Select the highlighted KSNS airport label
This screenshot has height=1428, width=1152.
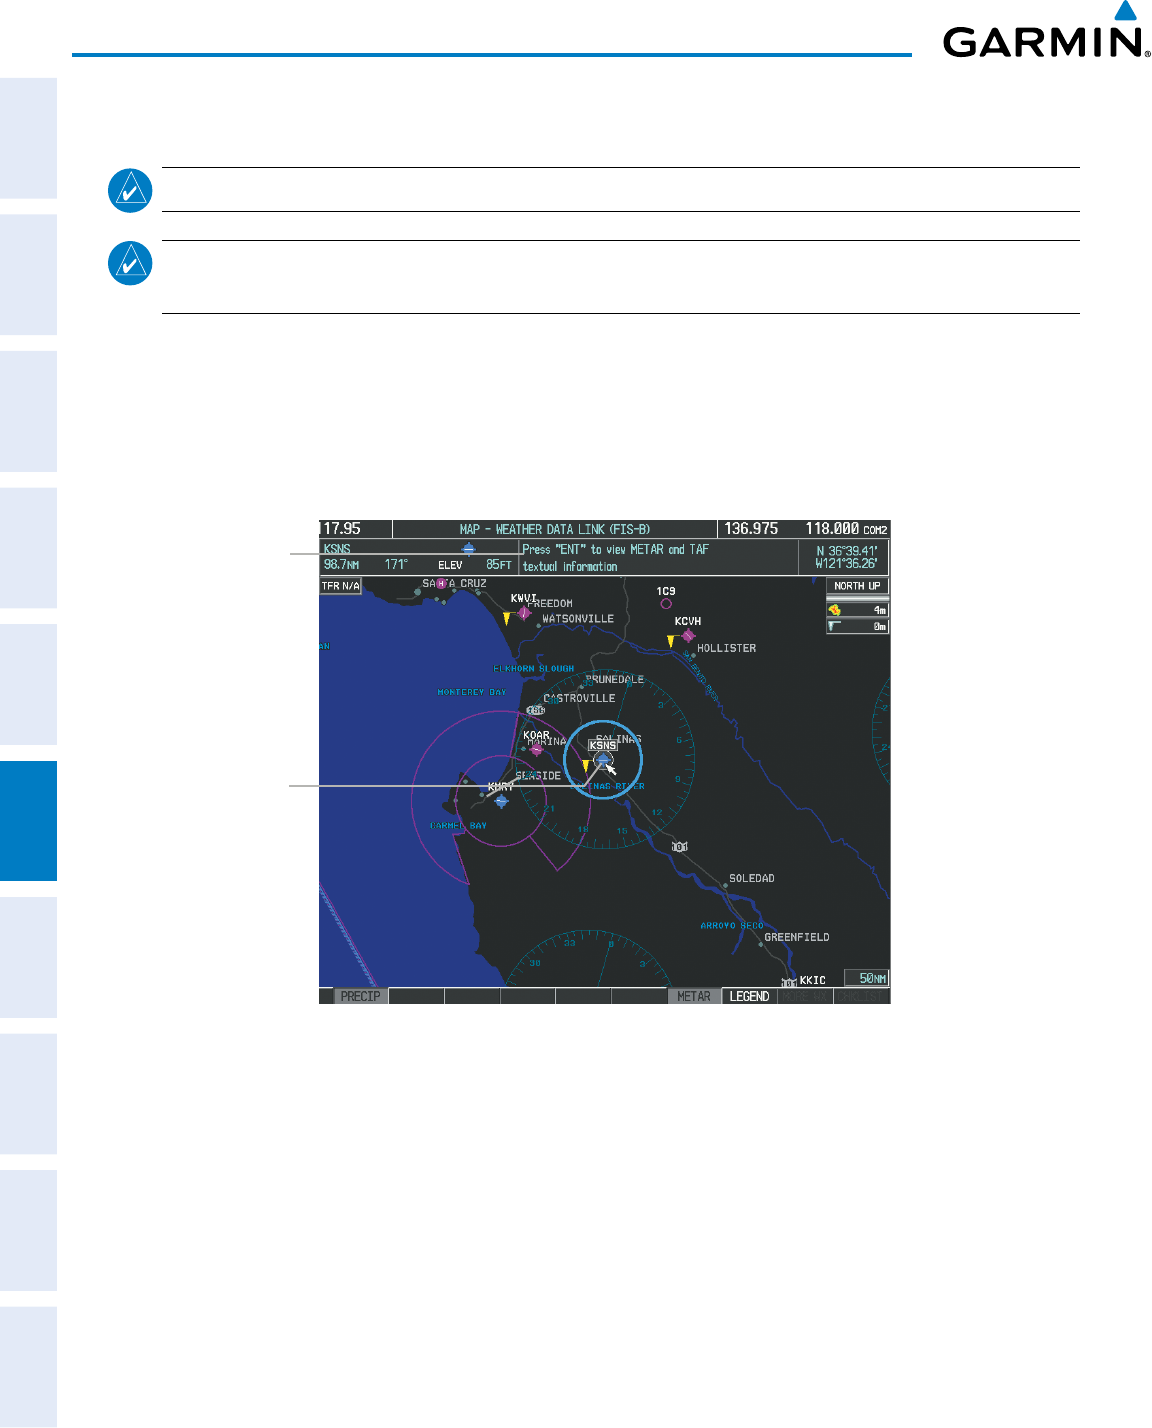pos(603,745)
